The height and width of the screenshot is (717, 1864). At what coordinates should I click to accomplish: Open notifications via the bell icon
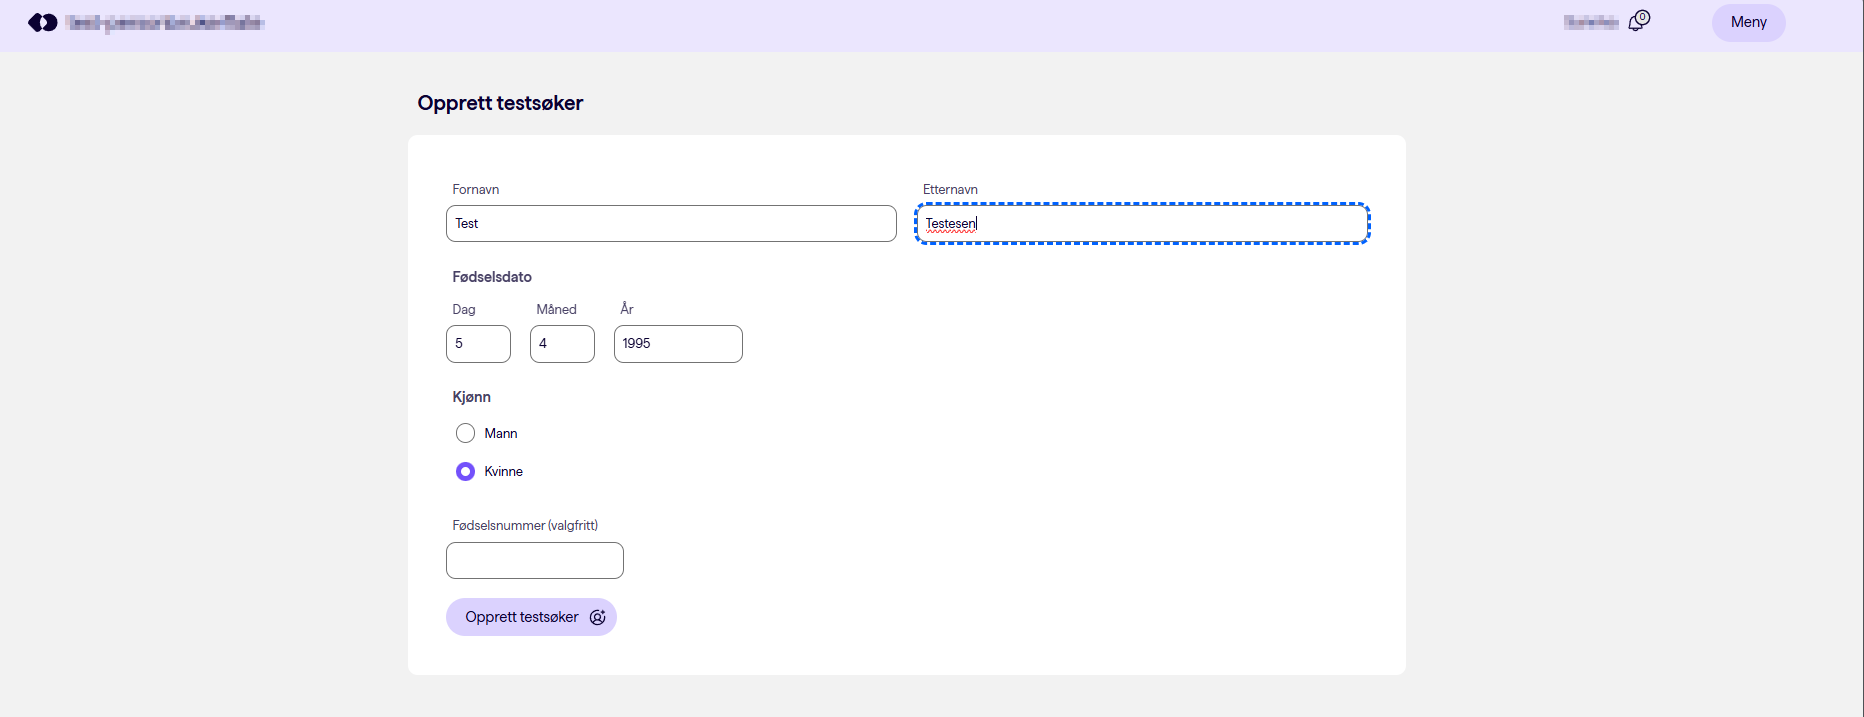(1638, 21)
